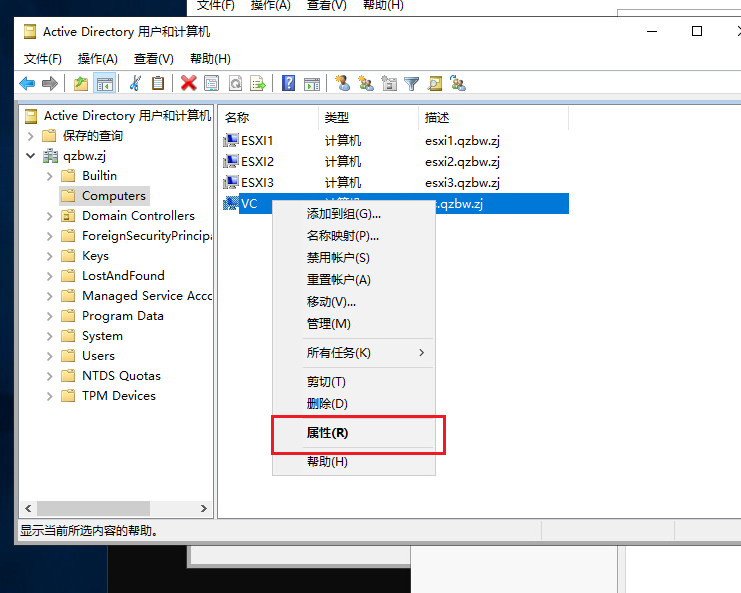
Task: Select the ESXI2 computer entry
Action: click(x=257, y=162)
